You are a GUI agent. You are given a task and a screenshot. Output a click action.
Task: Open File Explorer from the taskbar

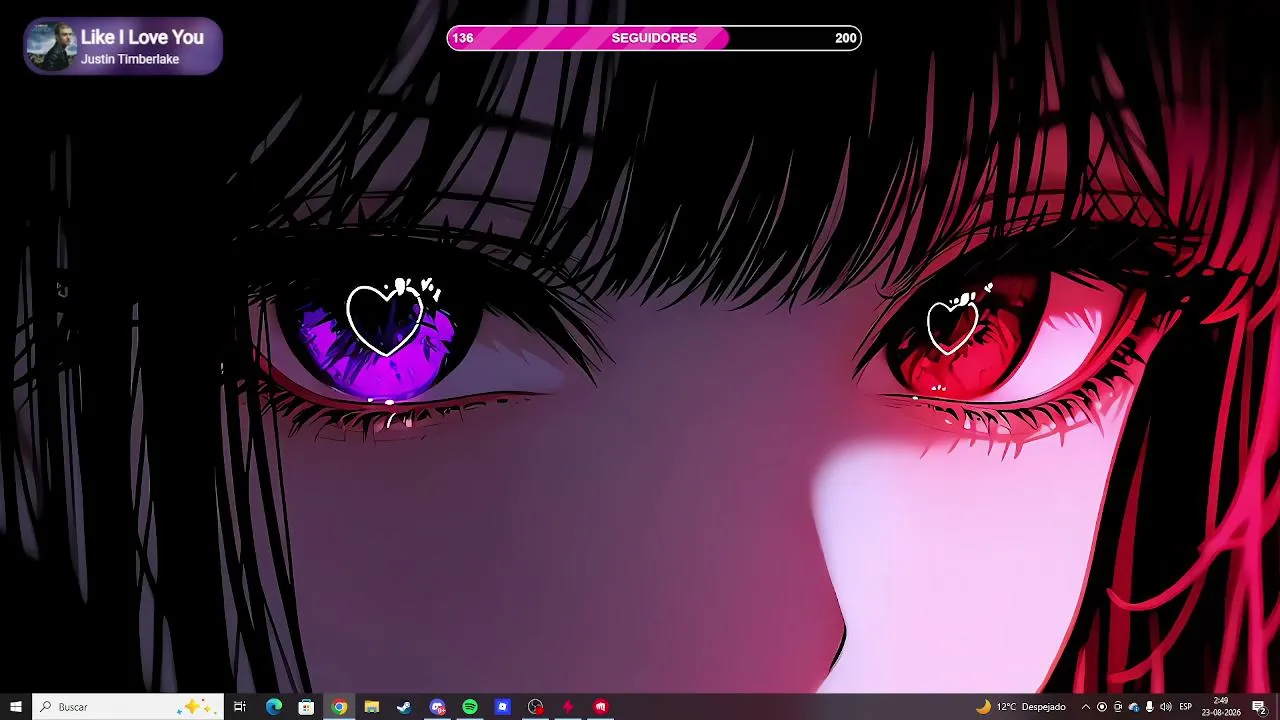[372, 707]
